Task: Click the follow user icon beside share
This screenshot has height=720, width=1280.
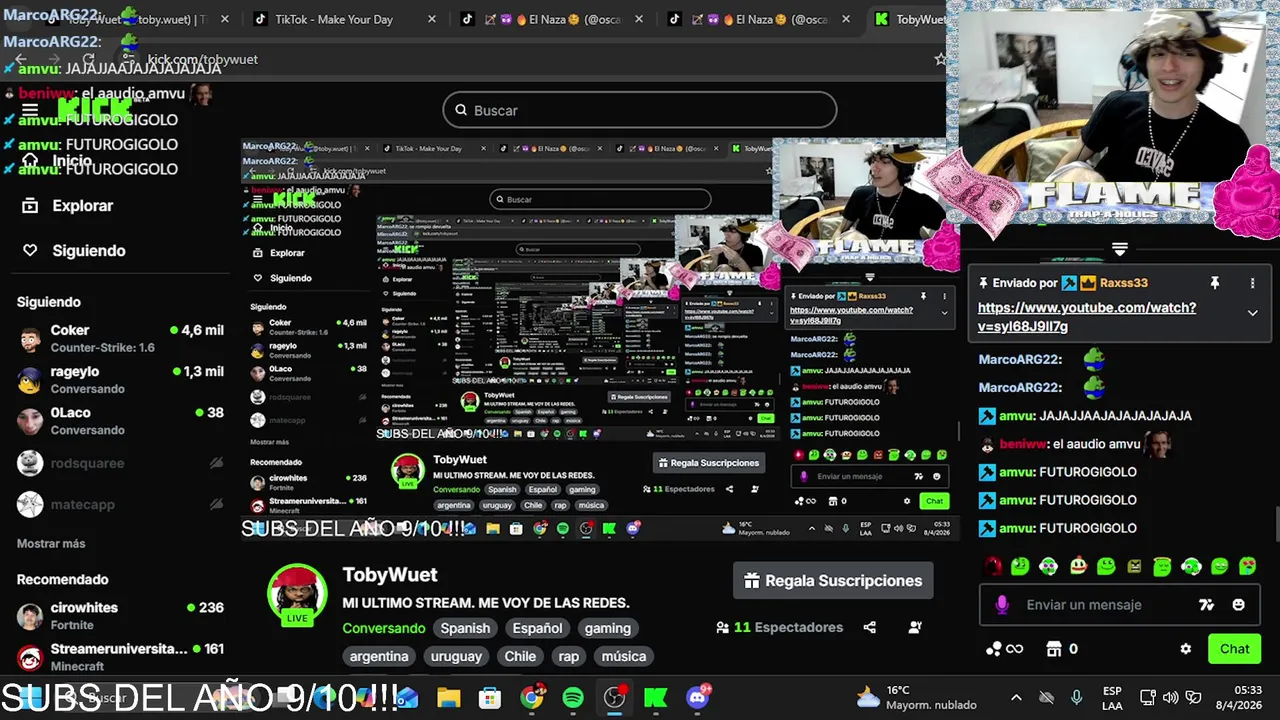Action: [x=915, y=627]
